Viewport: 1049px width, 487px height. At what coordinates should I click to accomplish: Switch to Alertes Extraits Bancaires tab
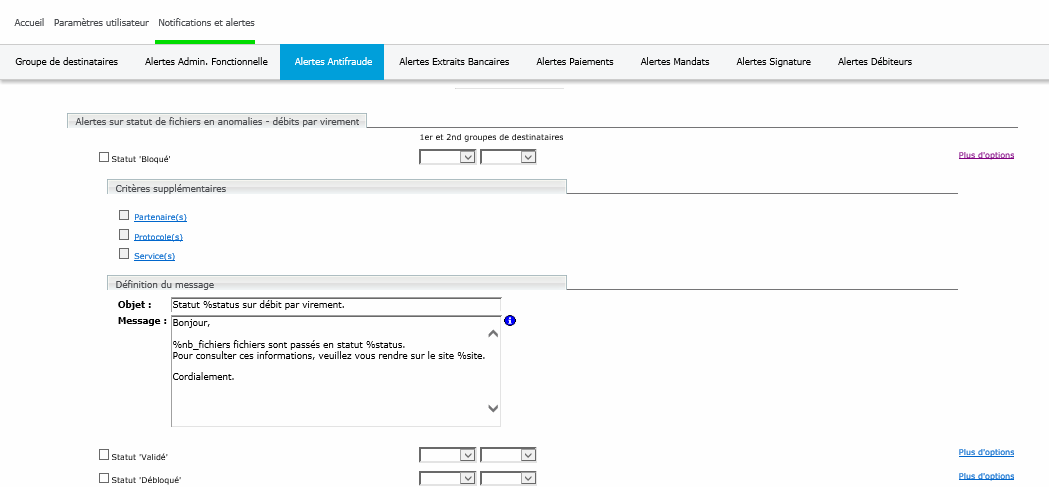454,62
